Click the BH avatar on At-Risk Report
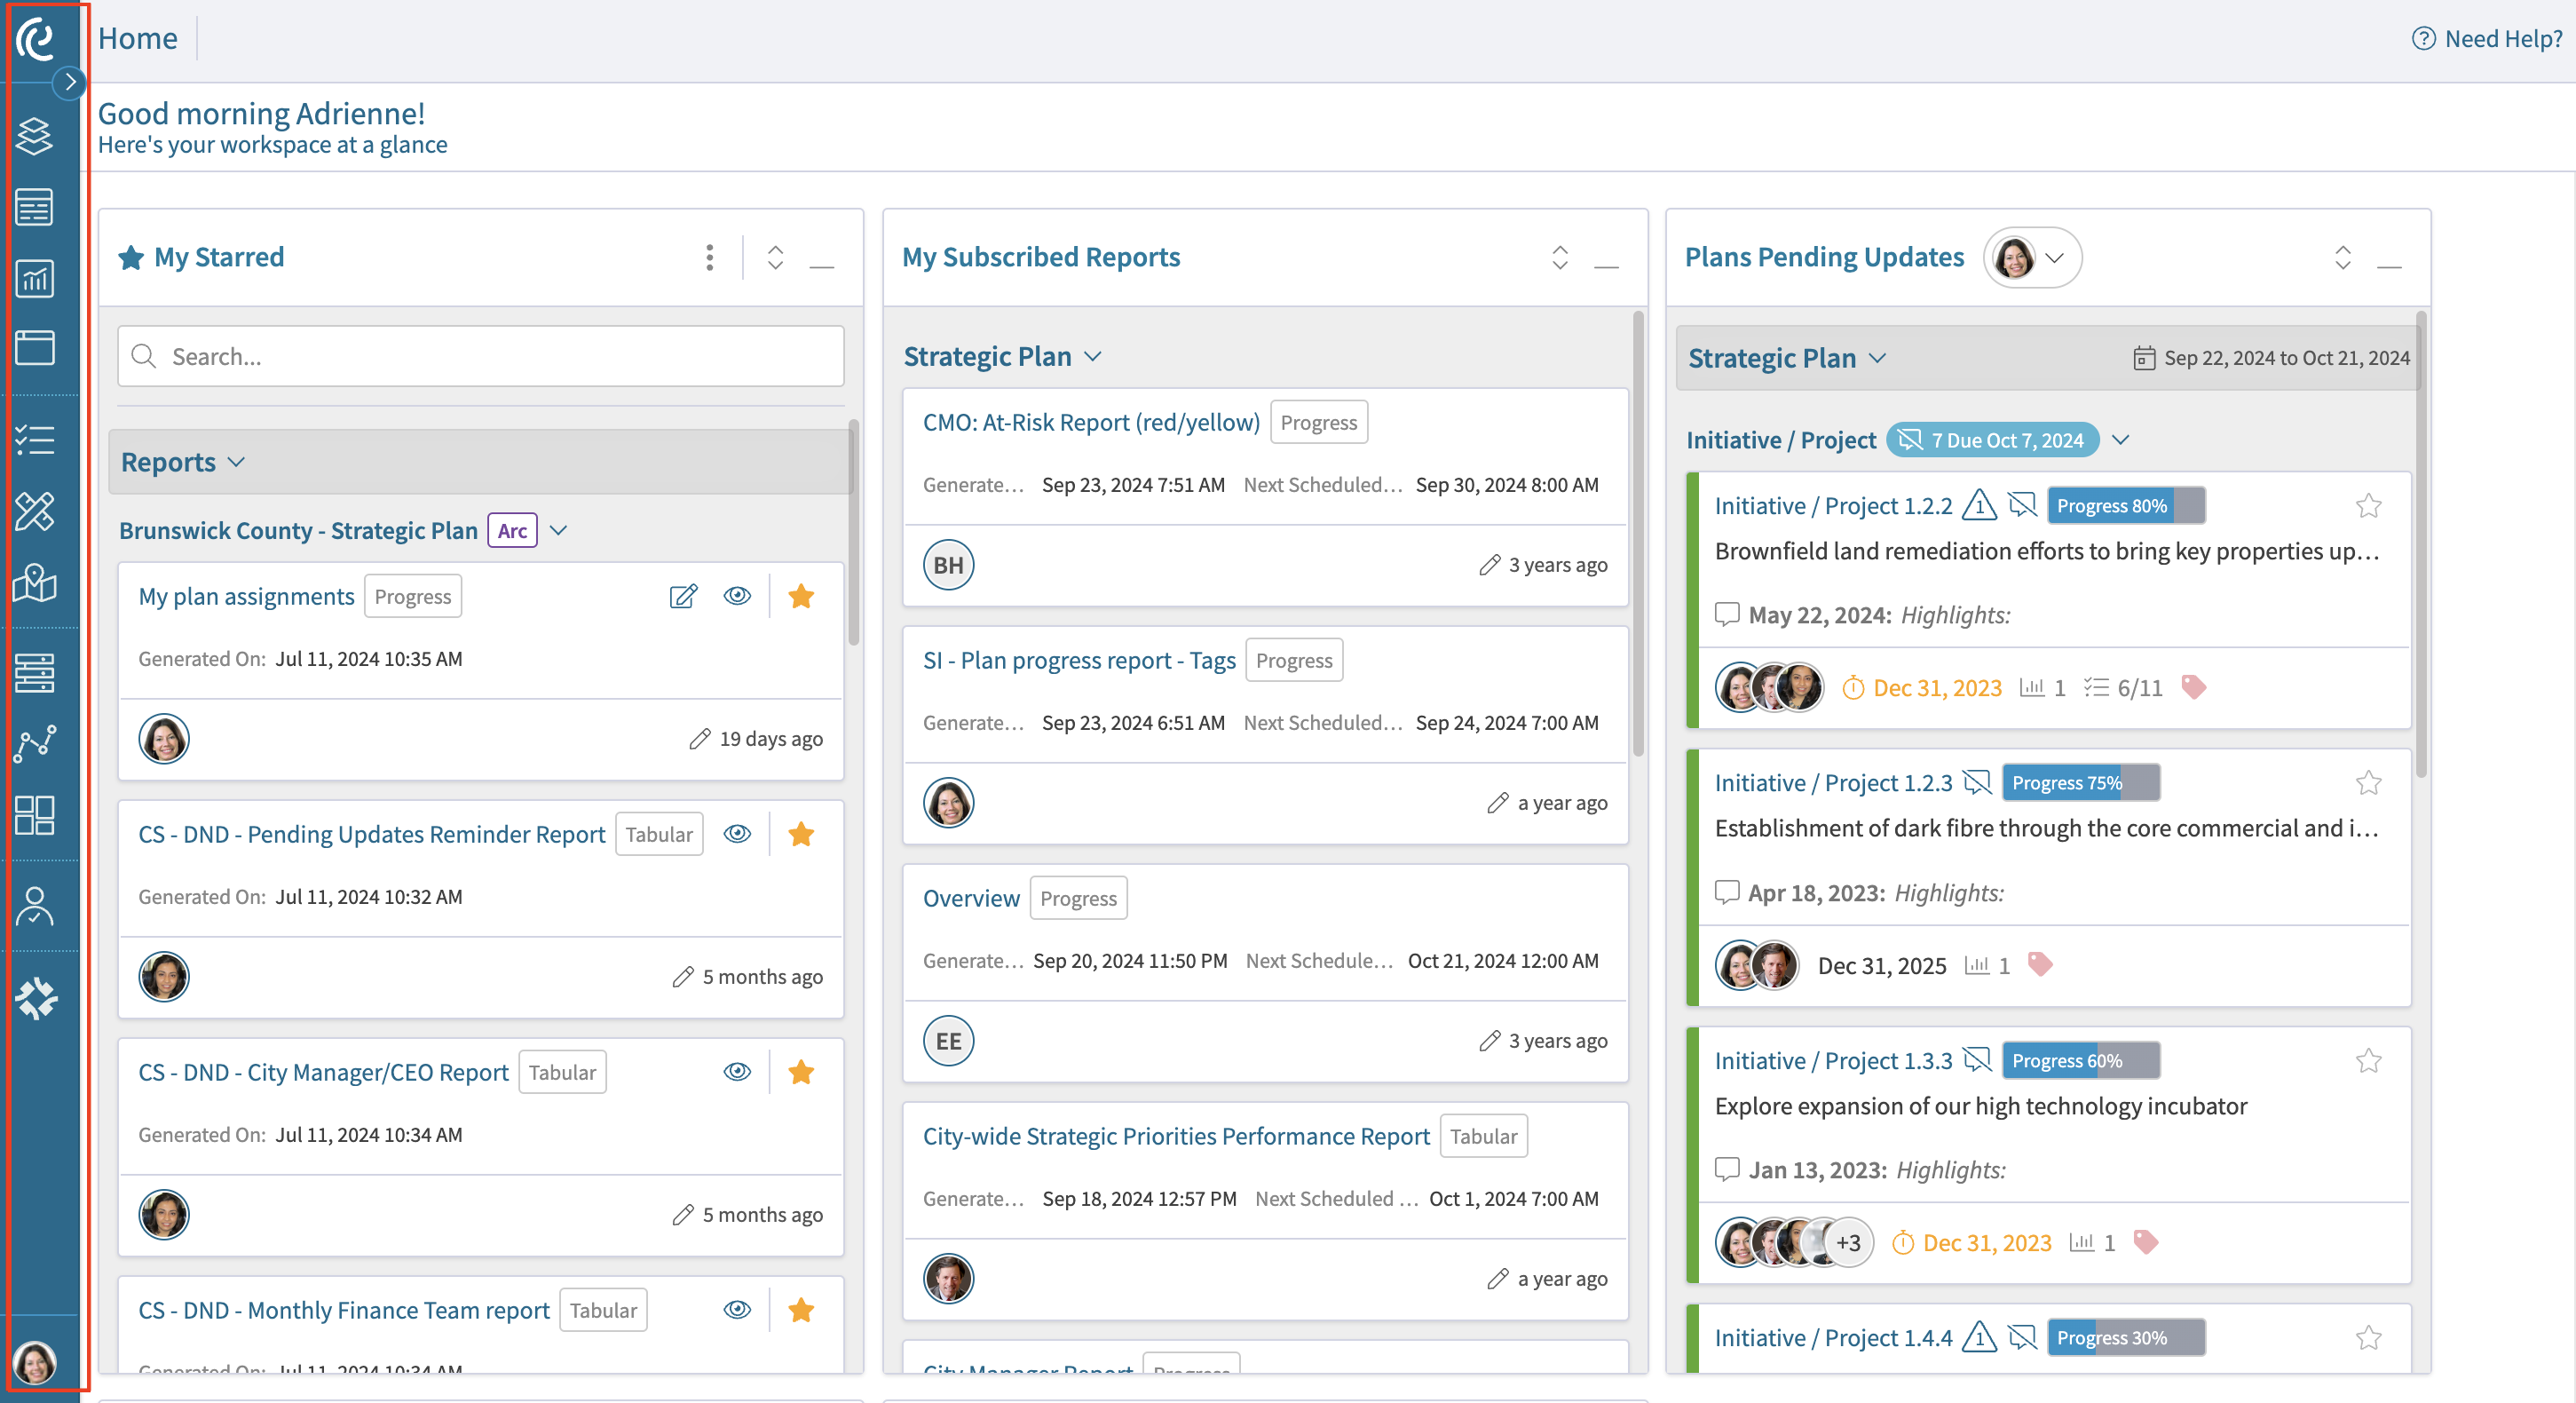The image size is (2576, 1403). [x=948, y=565]
